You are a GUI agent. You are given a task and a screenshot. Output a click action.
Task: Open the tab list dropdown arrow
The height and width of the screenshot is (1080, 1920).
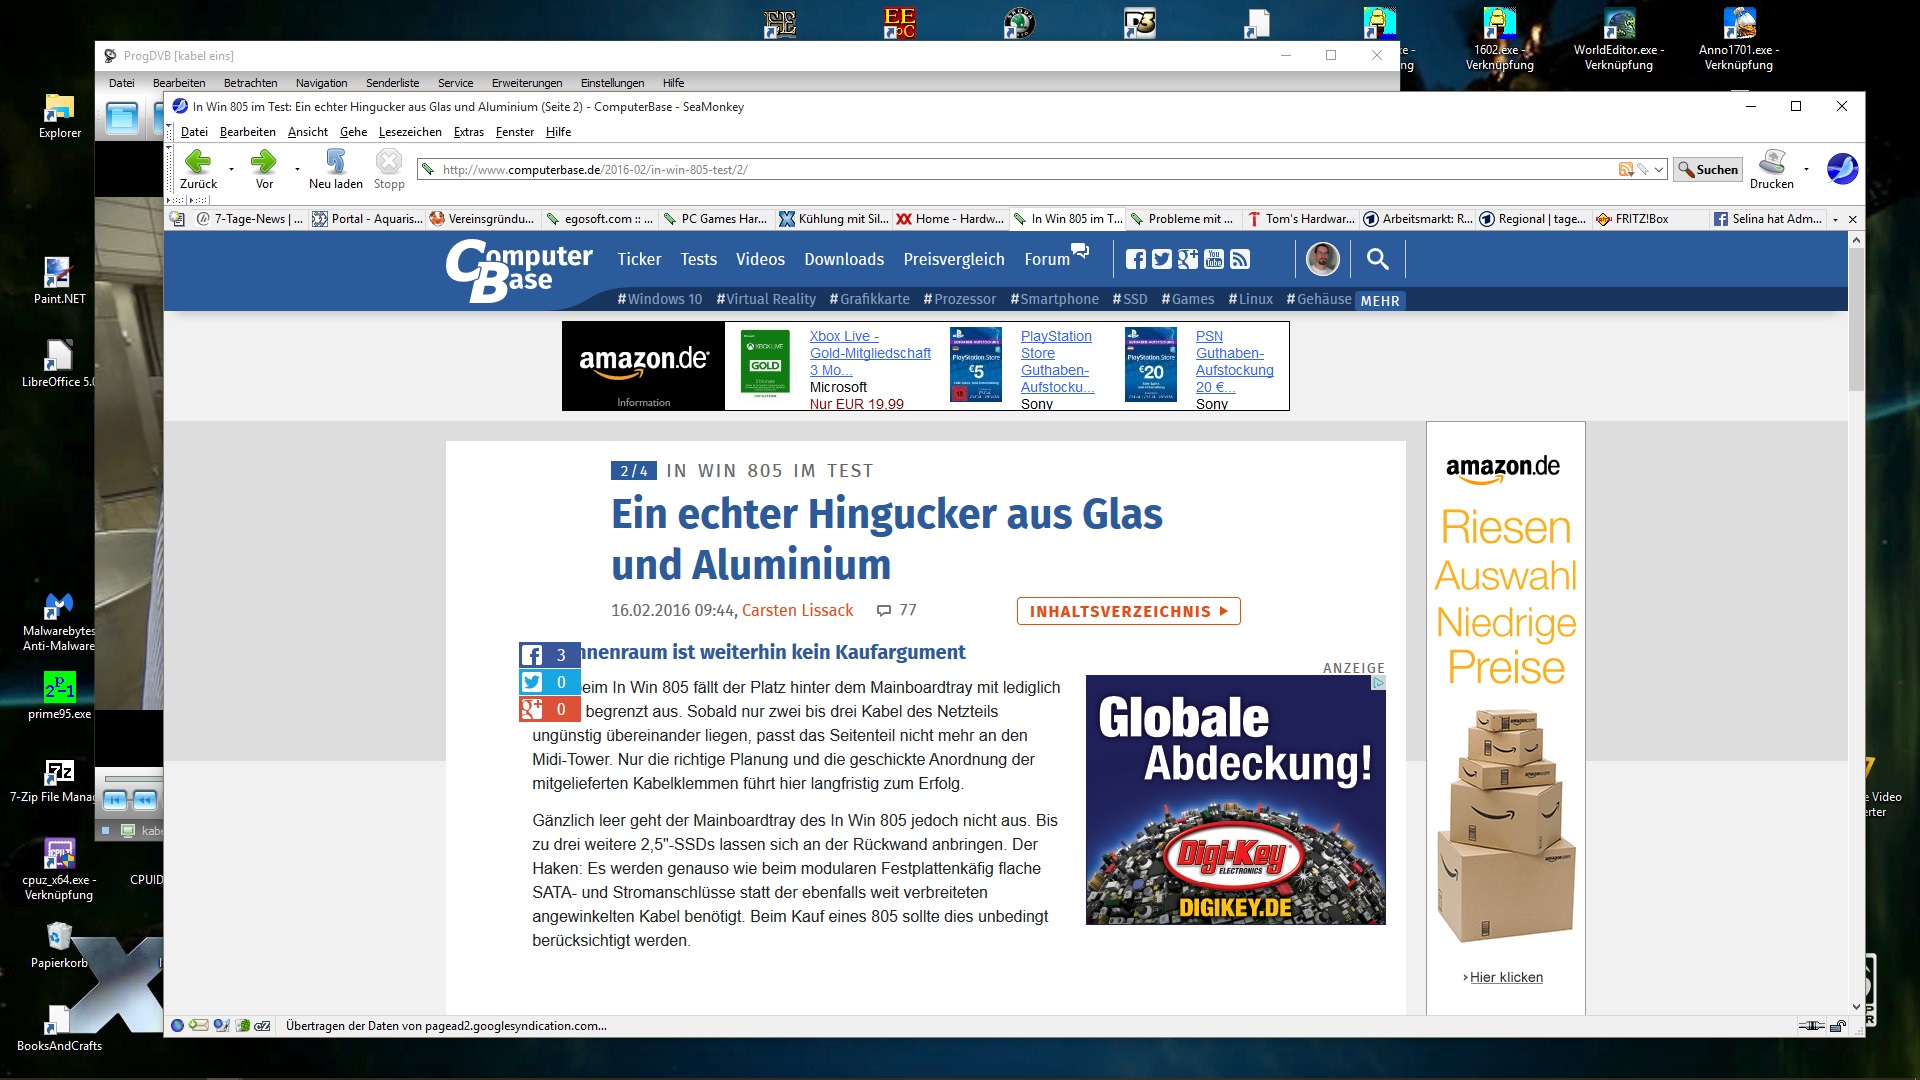coord(1835,219)
